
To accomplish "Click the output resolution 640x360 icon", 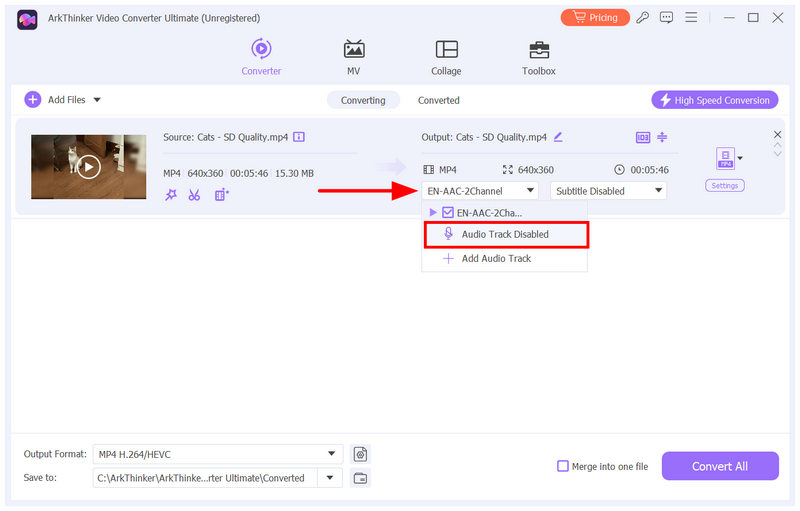I will tap(508, 170).
